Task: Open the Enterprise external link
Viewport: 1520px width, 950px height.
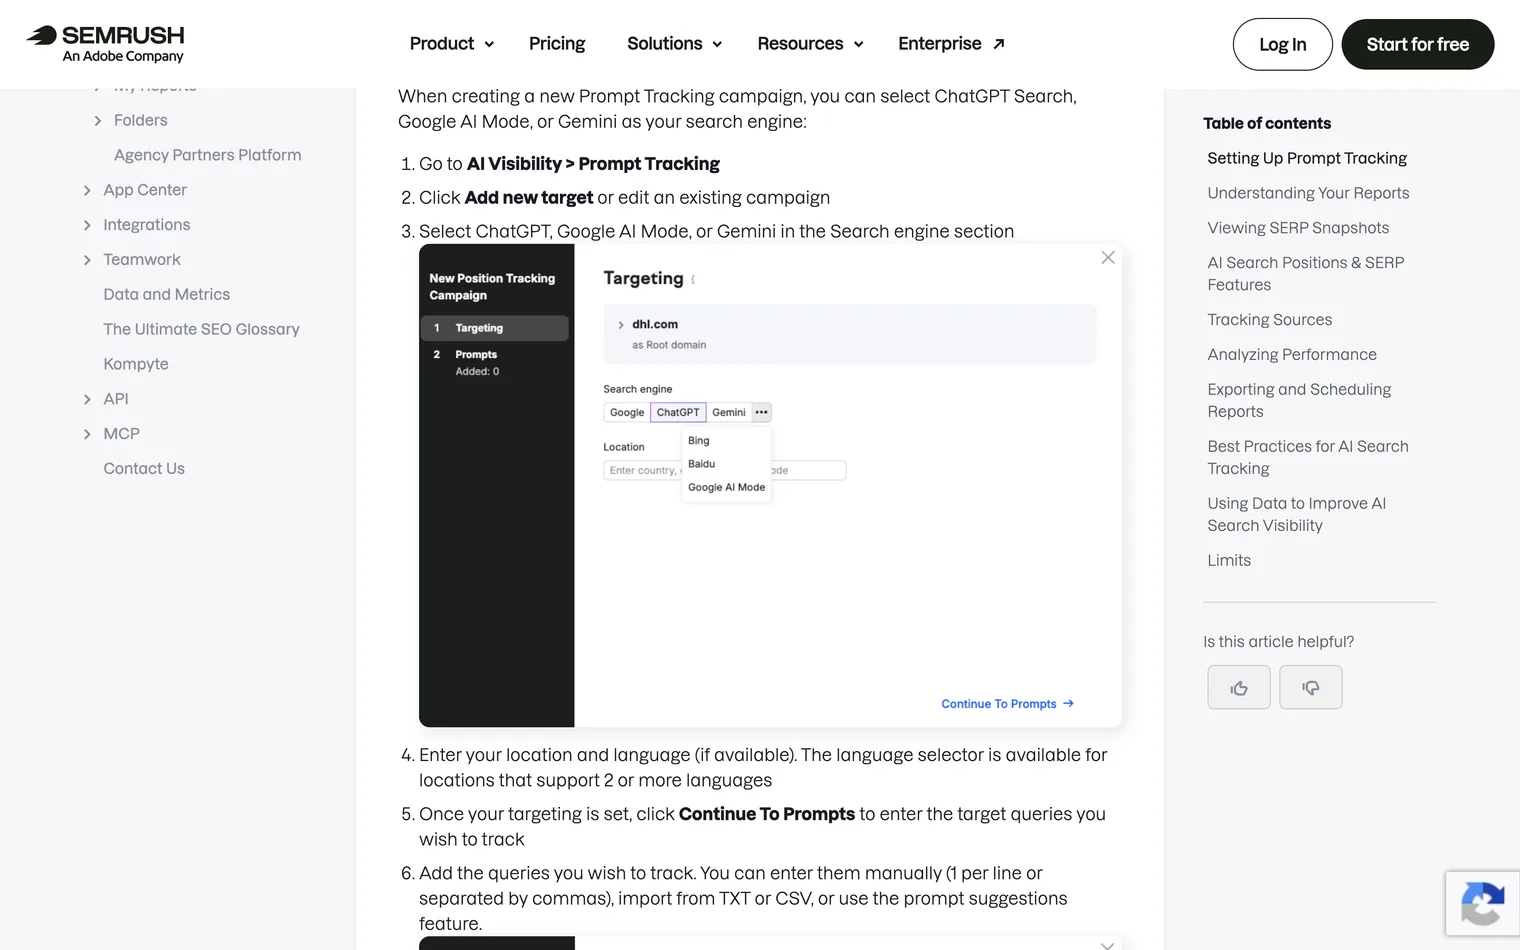Action: tap(951, 44)
